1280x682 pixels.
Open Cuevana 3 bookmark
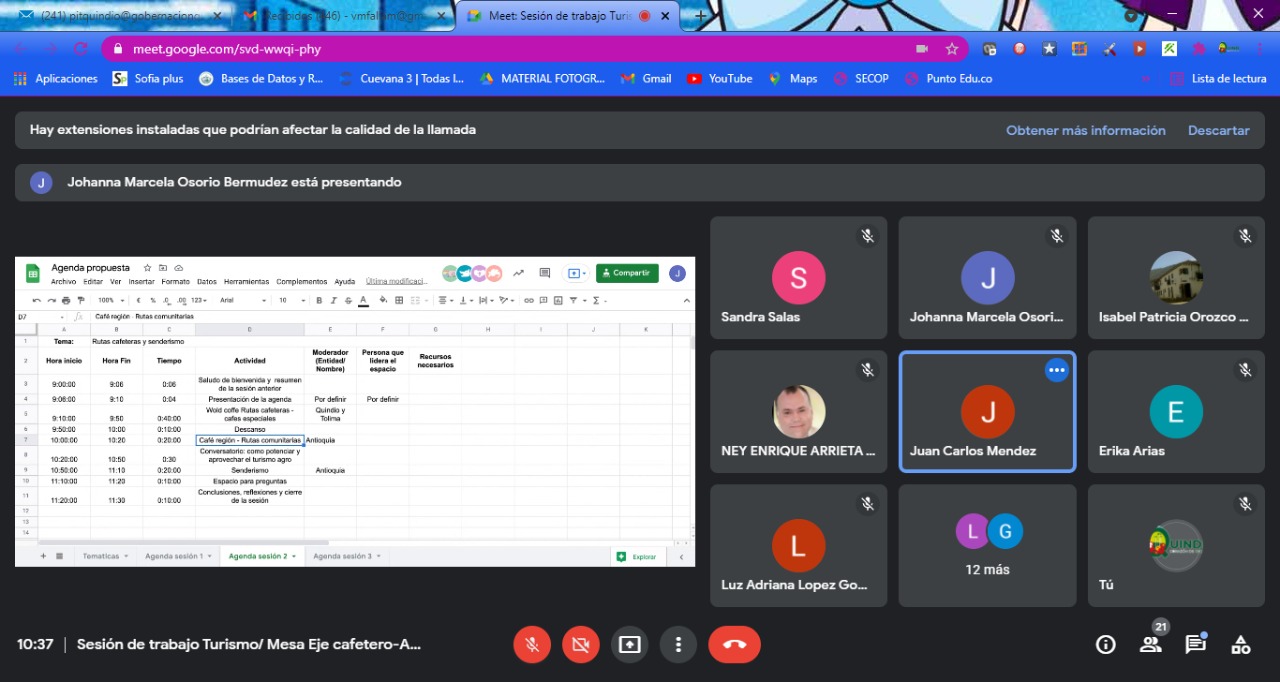401,78
